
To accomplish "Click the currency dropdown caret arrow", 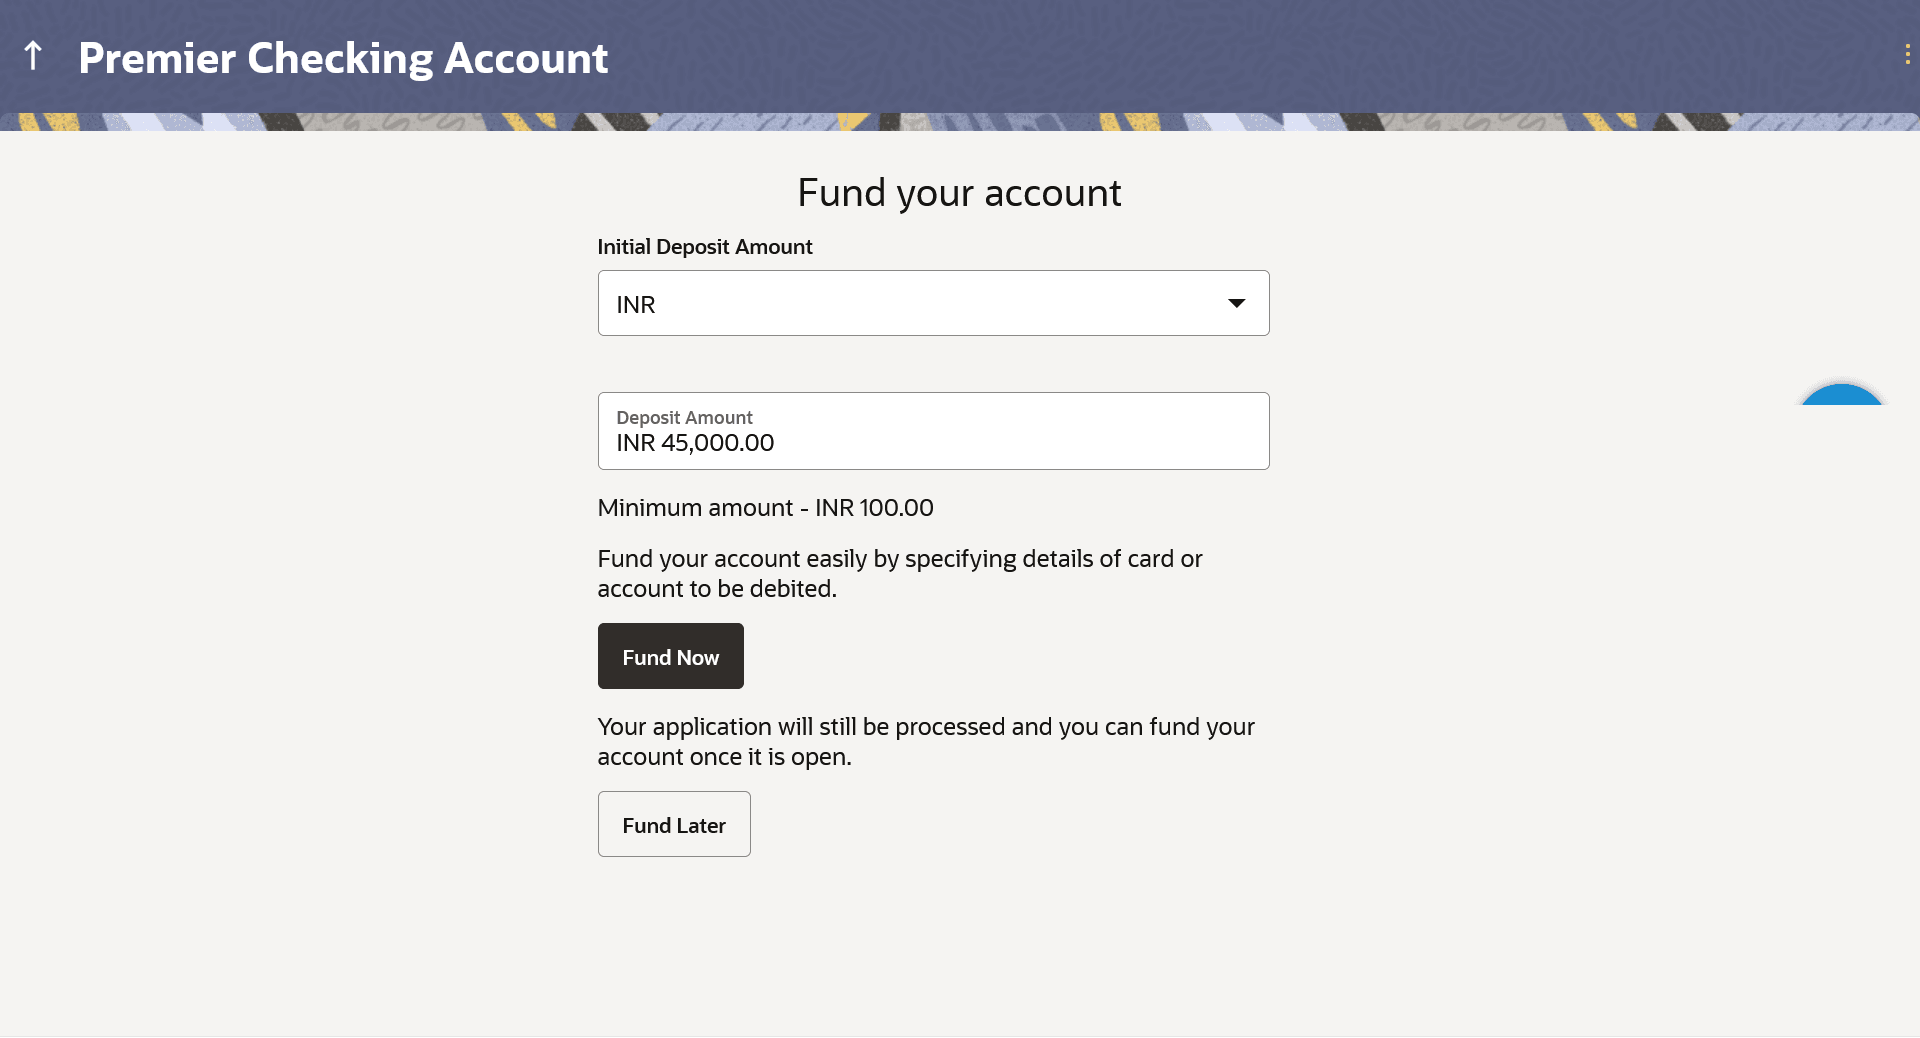I will 1237,303.
